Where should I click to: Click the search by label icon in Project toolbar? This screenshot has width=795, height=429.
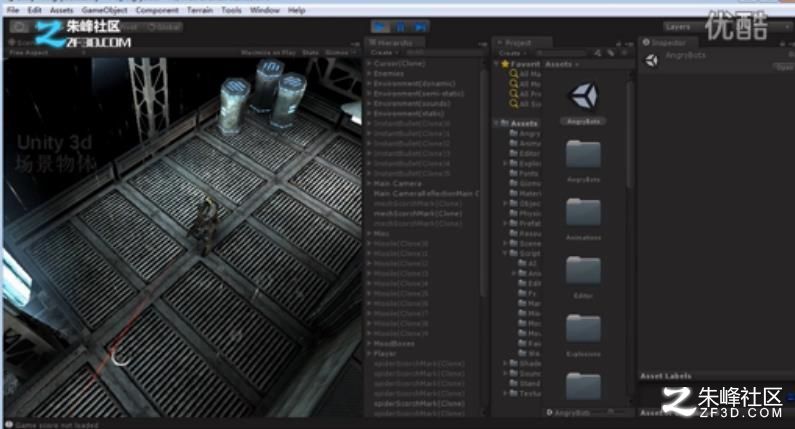pyautogui.click(x=611, y=53)
